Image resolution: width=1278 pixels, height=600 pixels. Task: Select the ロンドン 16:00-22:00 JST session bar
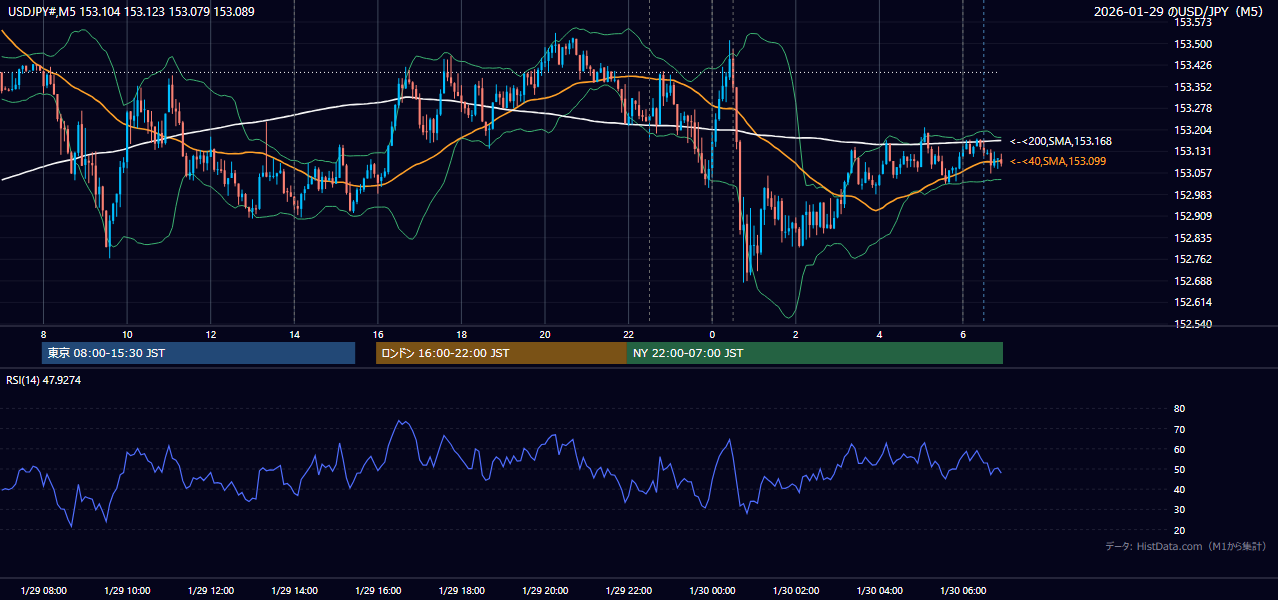point(501,353)
